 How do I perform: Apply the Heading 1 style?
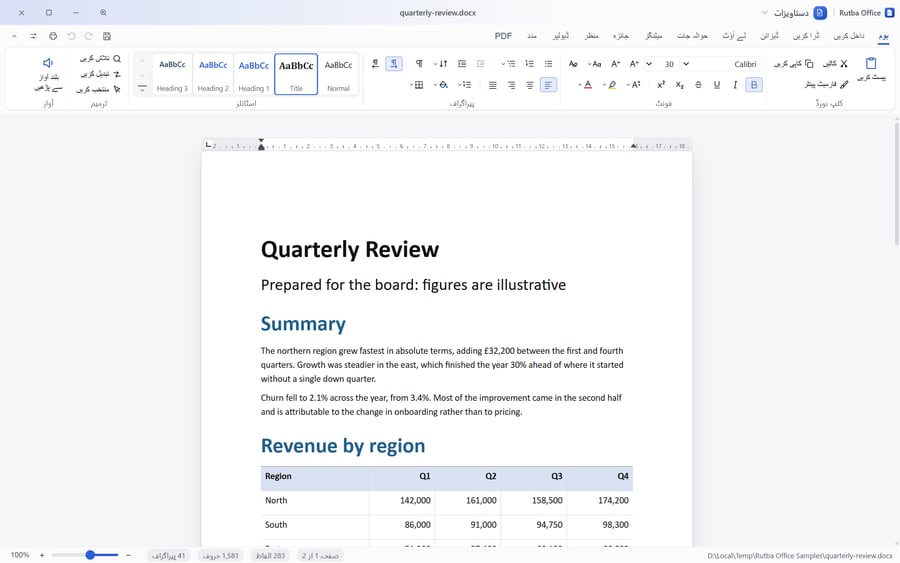254,74
